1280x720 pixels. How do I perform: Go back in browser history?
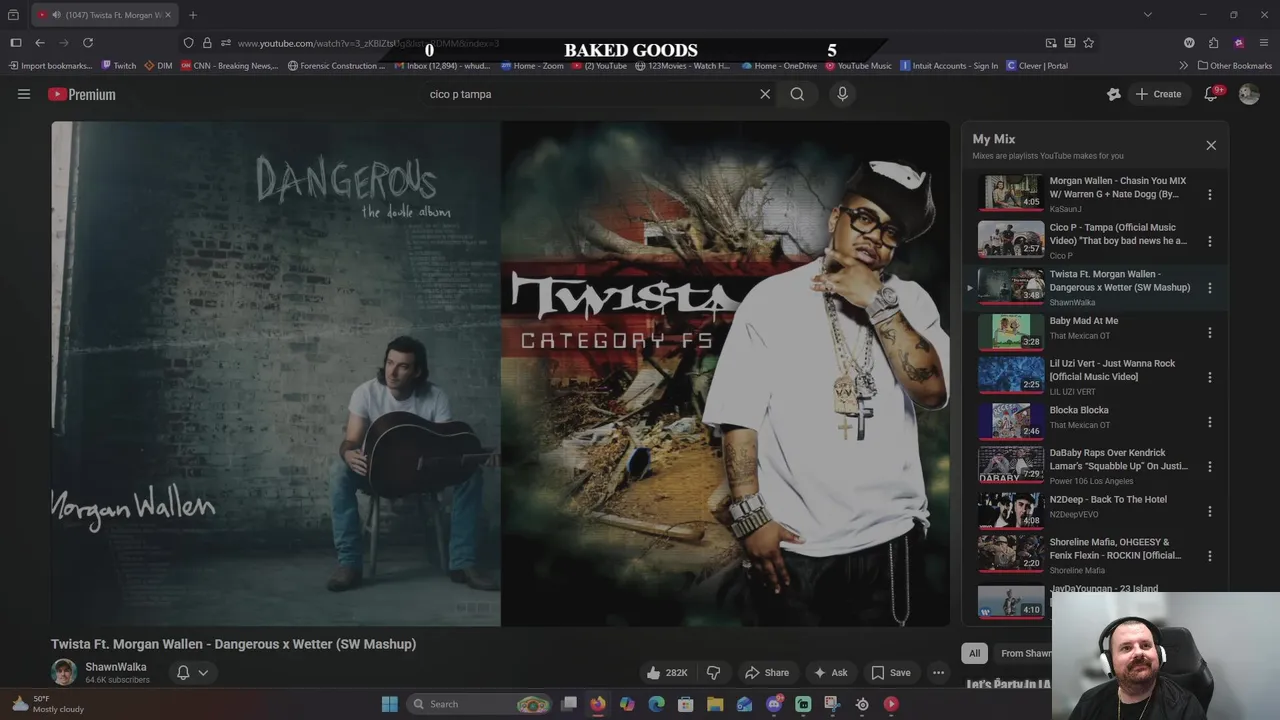coord(40,43)
